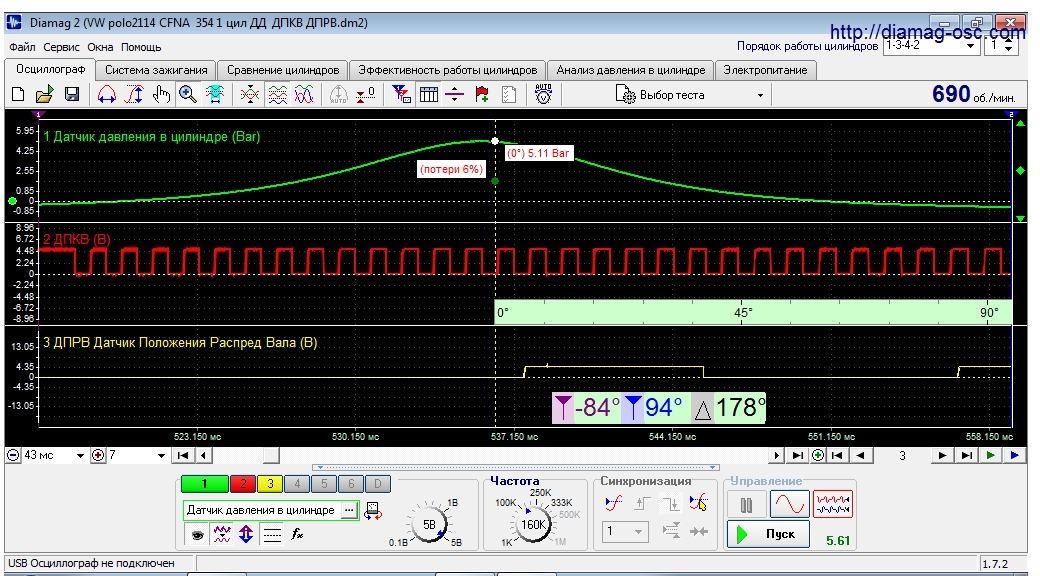The width and height of the screenshot is (1040, 576).
Task: Click fit-waveform-to-width cyan icon
Action: (x=215, y=94)
